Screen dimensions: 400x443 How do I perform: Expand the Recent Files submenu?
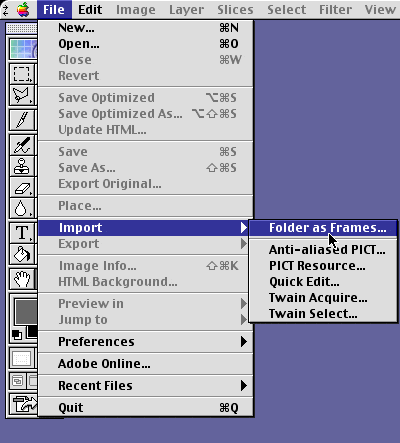(146, 386)
